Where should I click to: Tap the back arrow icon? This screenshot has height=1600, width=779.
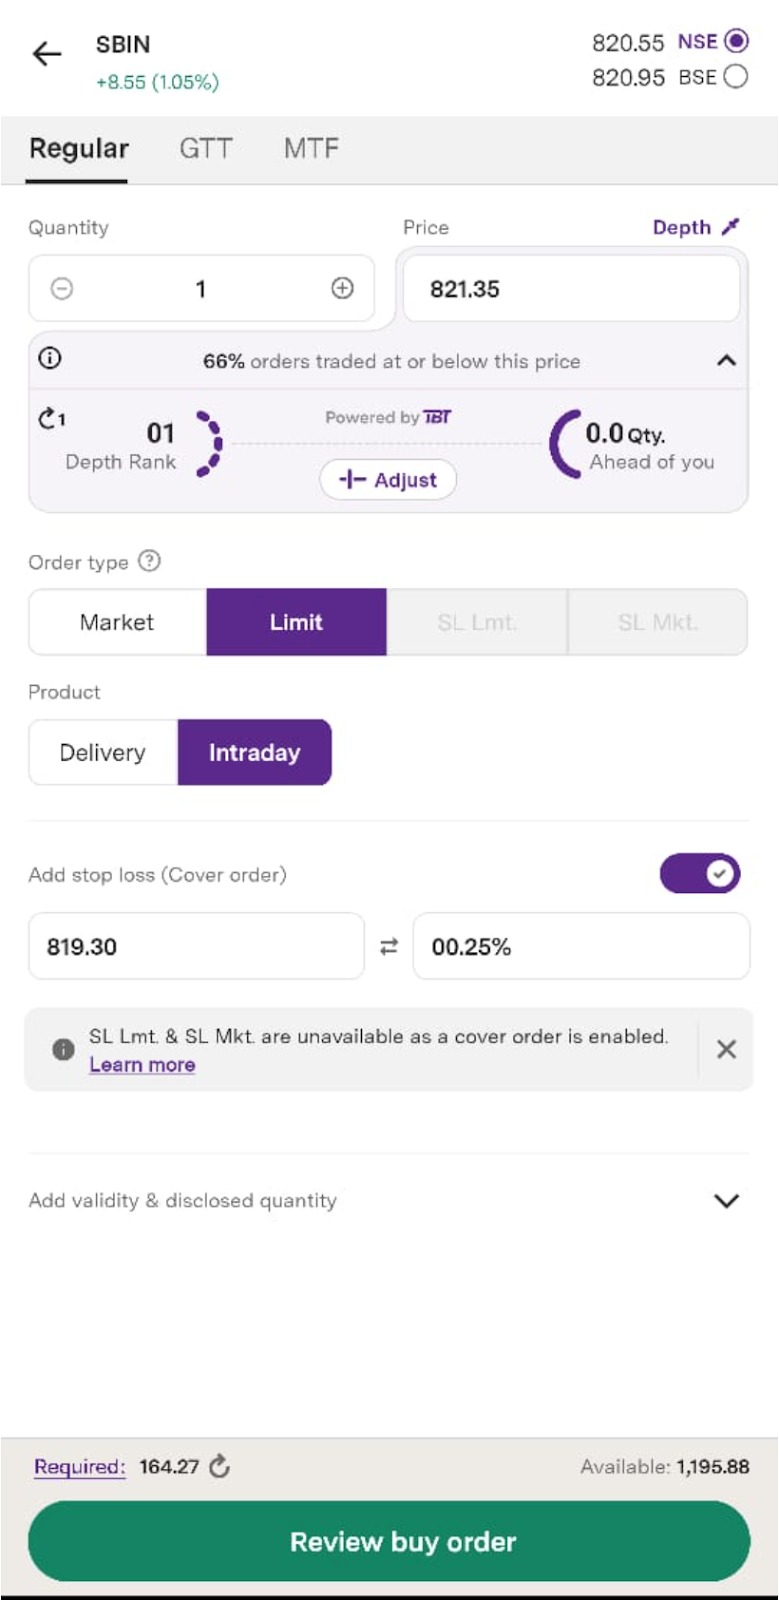coord(47,54)
